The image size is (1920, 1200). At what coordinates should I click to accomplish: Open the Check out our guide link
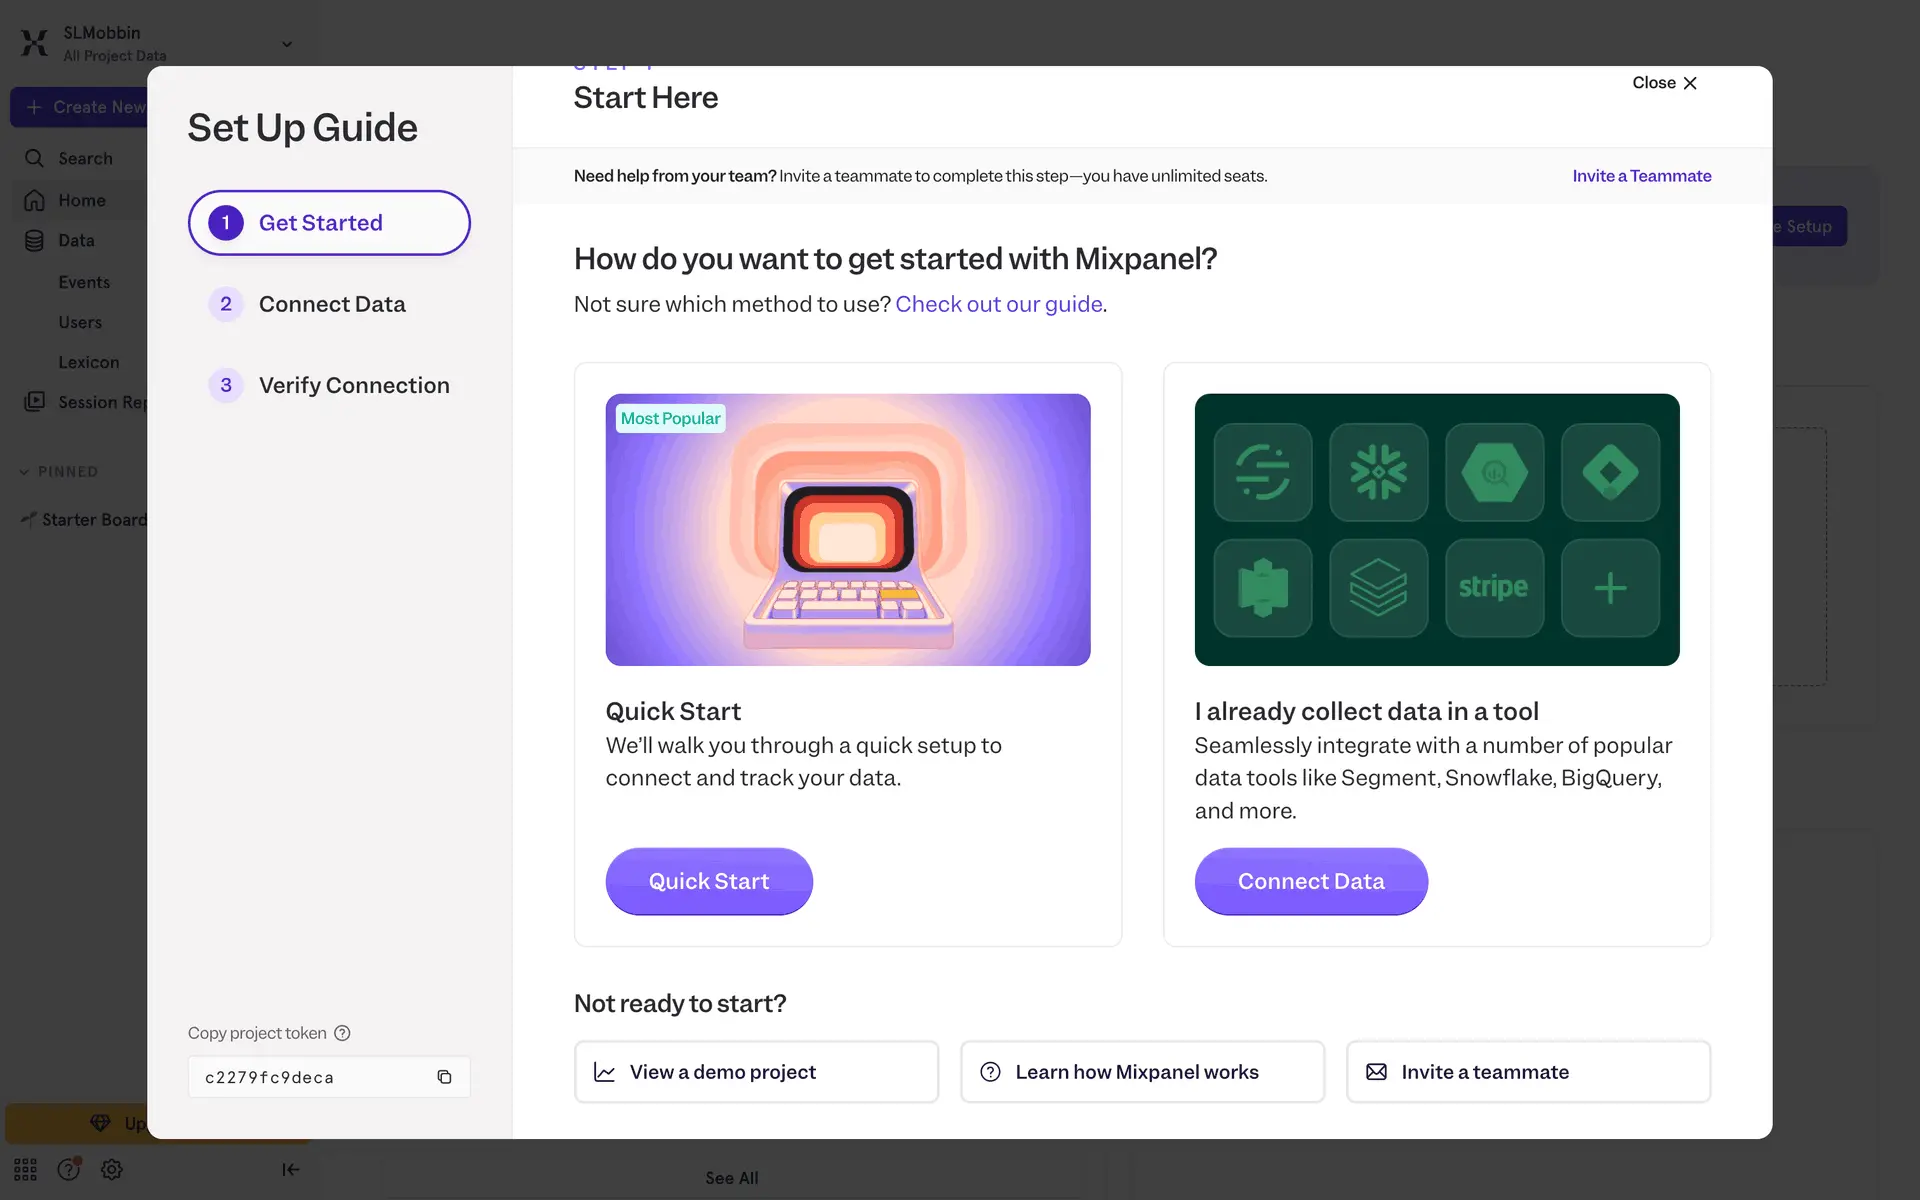998,304
